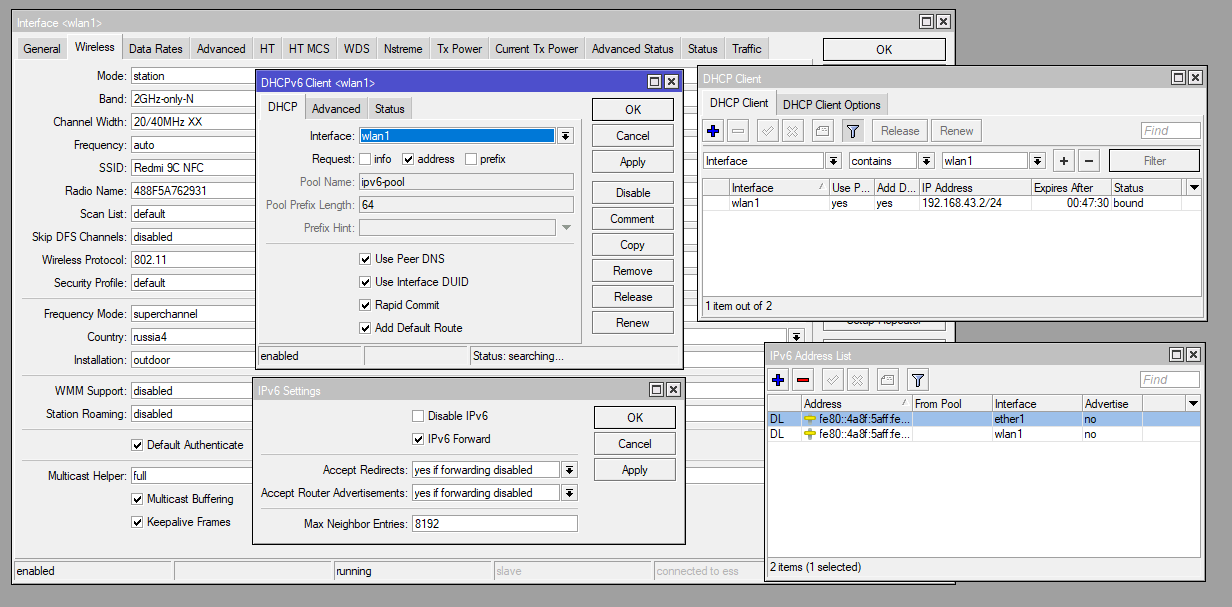Switch to DHCP Client Options tab

[x=832, y=104]
